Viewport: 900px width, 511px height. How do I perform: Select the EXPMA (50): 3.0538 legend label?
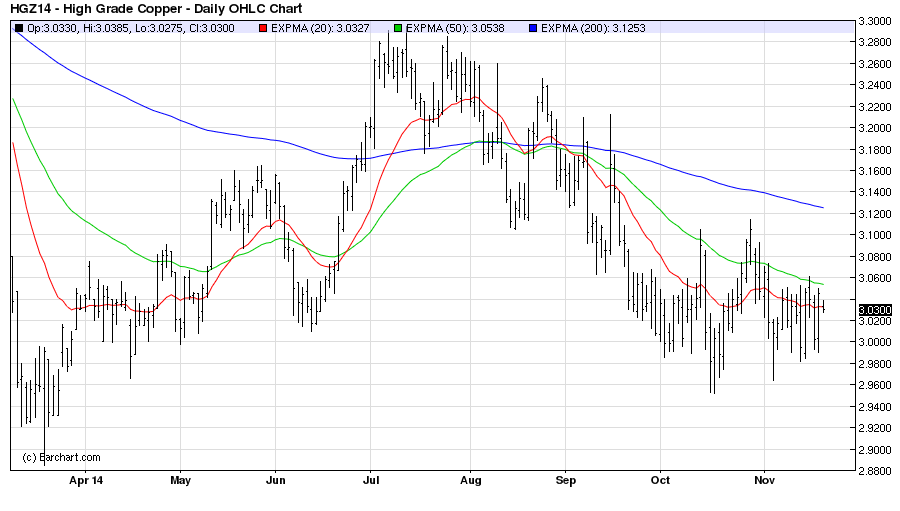pyautogui.click(x=455, y=28)
